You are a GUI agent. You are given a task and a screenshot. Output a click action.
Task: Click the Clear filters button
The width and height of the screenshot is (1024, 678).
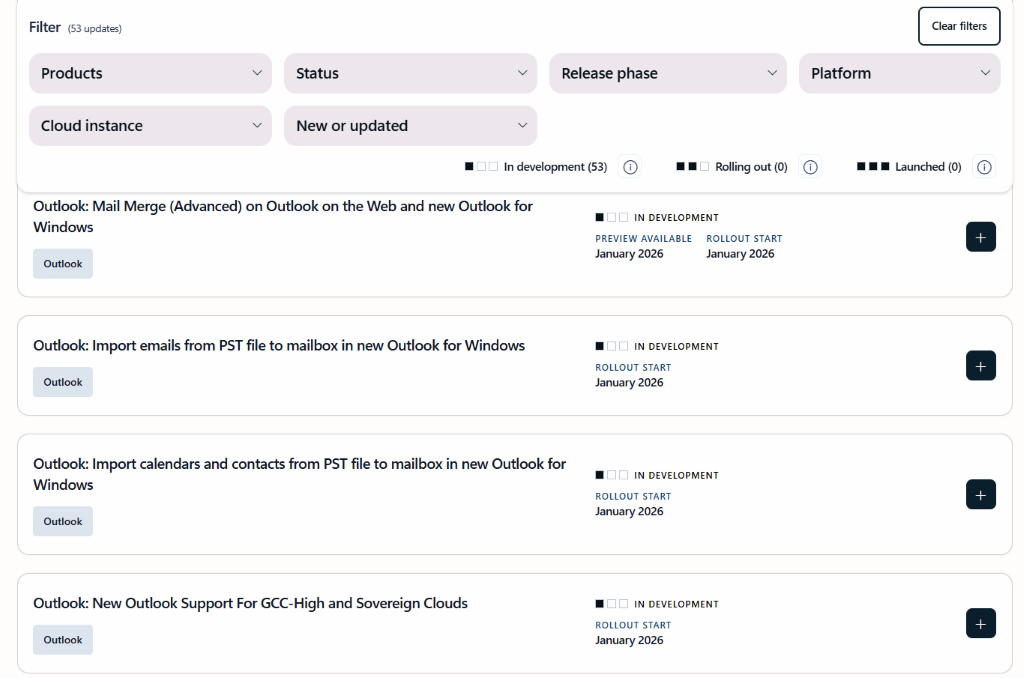[x=958, y=26]
